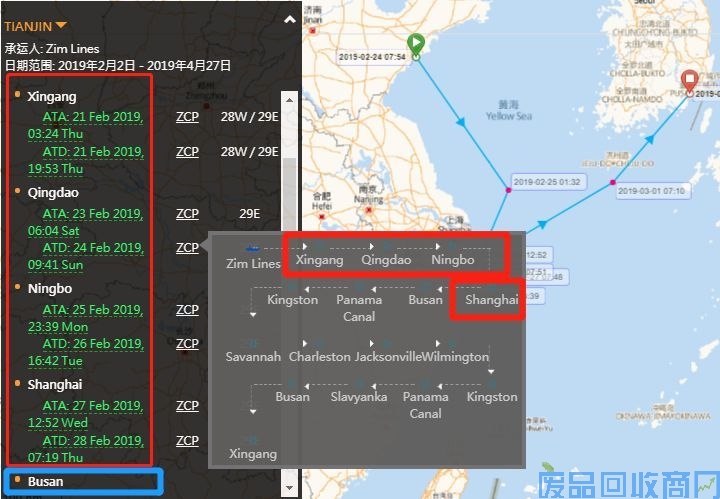Viewport: 720px width, 499px height.
Task: Click the magenta waypoint dated 2019-02-25 01:32
Action: coord(508,190)
